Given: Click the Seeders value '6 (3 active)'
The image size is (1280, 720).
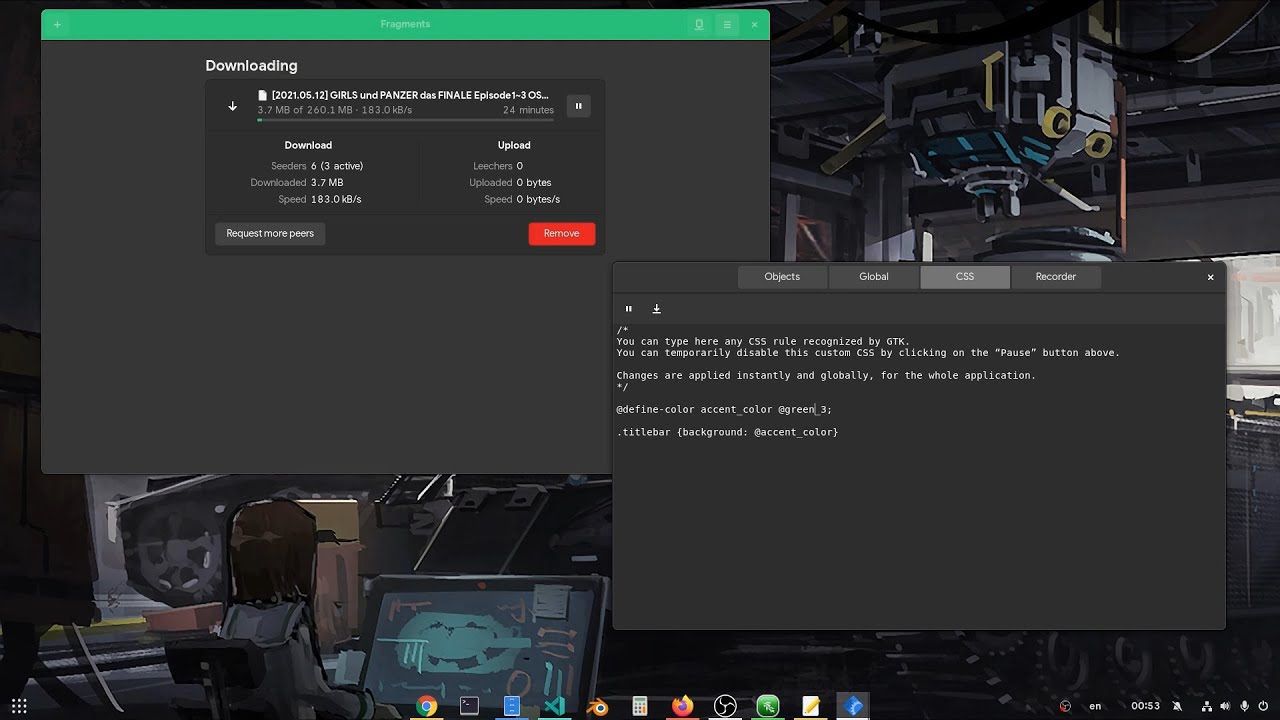Looking at the screenshot, I should point(337,166).
